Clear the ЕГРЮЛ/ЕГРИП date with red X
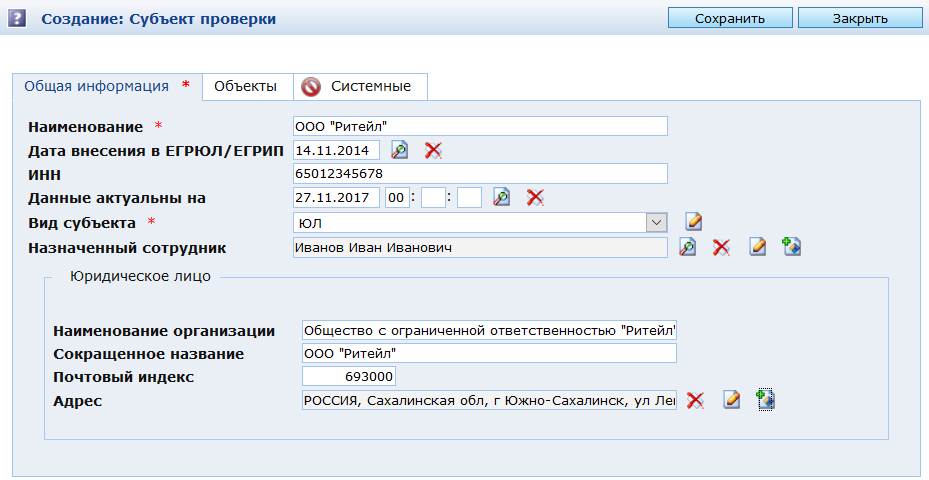This screenshot has height=480, width=929. click(x=434, y=151)
